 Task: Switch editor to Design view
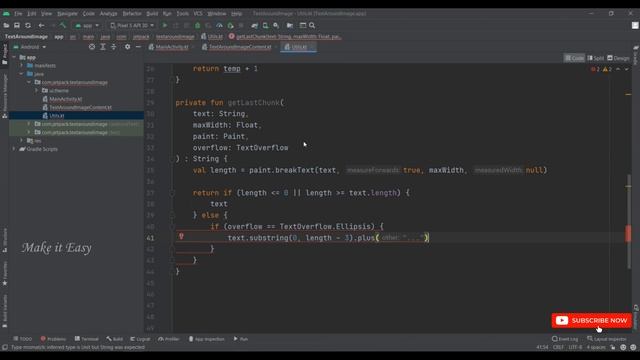(x=618, y=58)
